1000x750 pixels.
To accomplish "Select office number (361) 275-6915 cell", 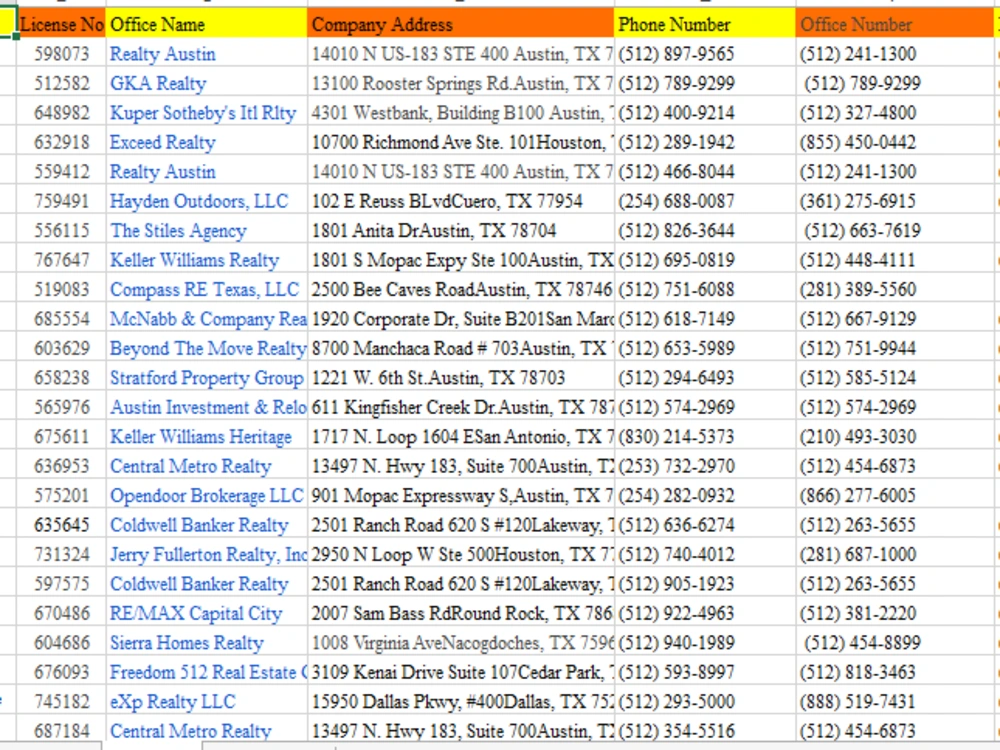I will tap(895, 202).
